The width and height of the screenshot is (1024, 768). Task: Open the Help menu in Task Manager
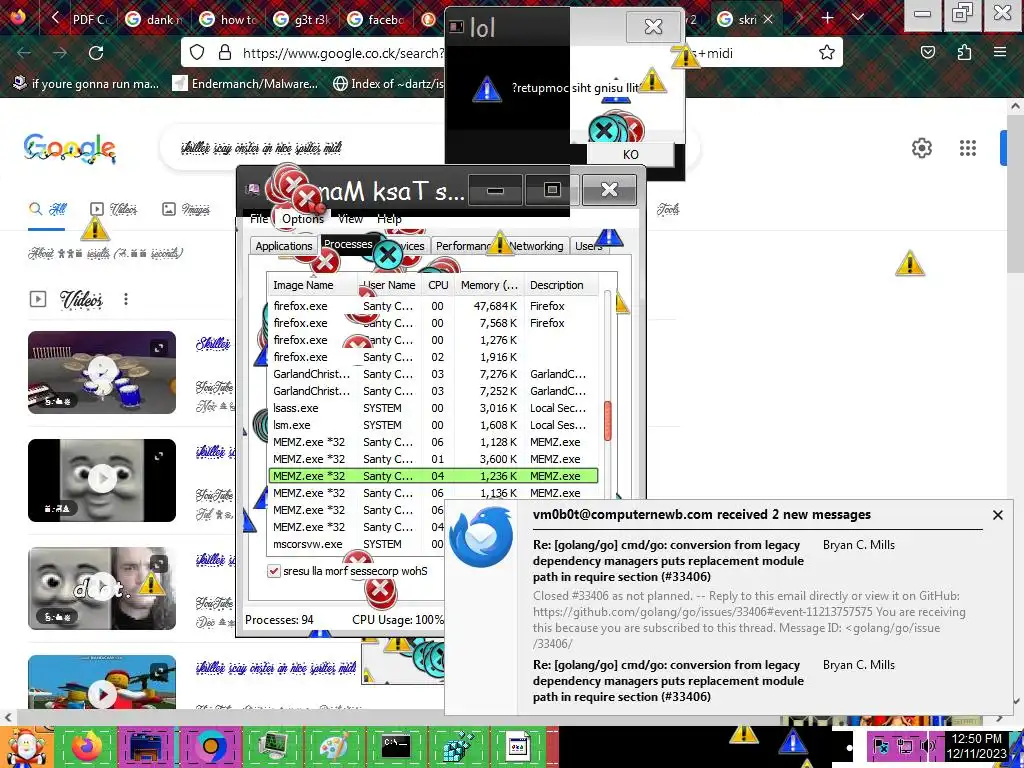coord(389,219)
